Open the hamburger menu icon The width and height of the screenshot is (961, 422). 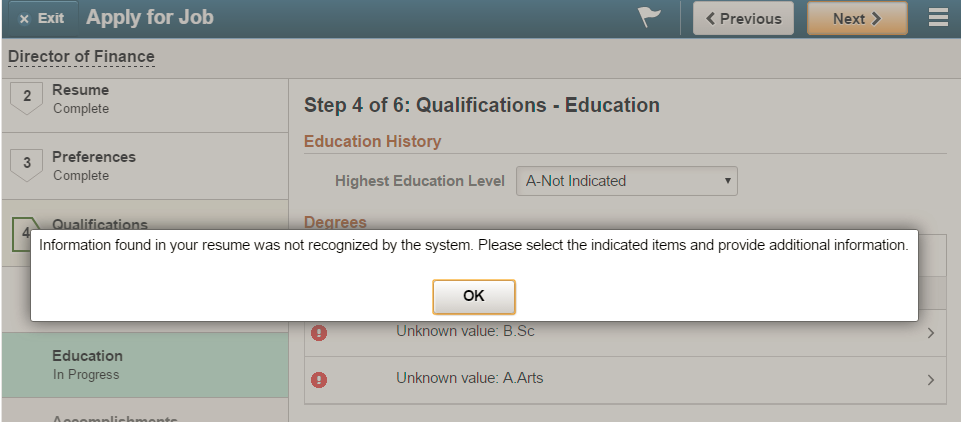(938, 18)
